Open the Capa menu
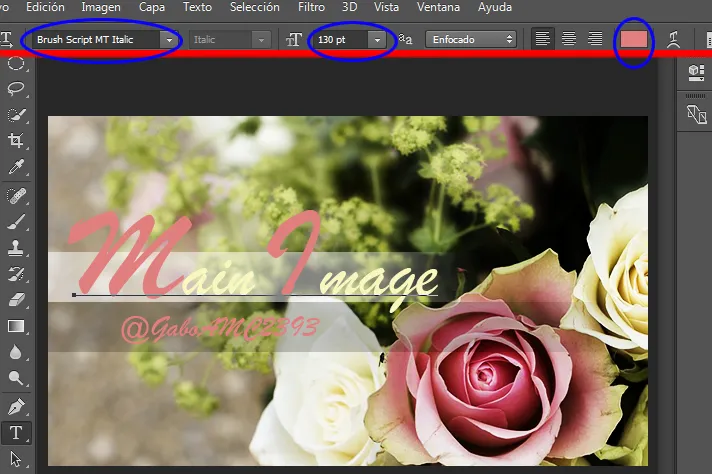 tap(152, 7)
